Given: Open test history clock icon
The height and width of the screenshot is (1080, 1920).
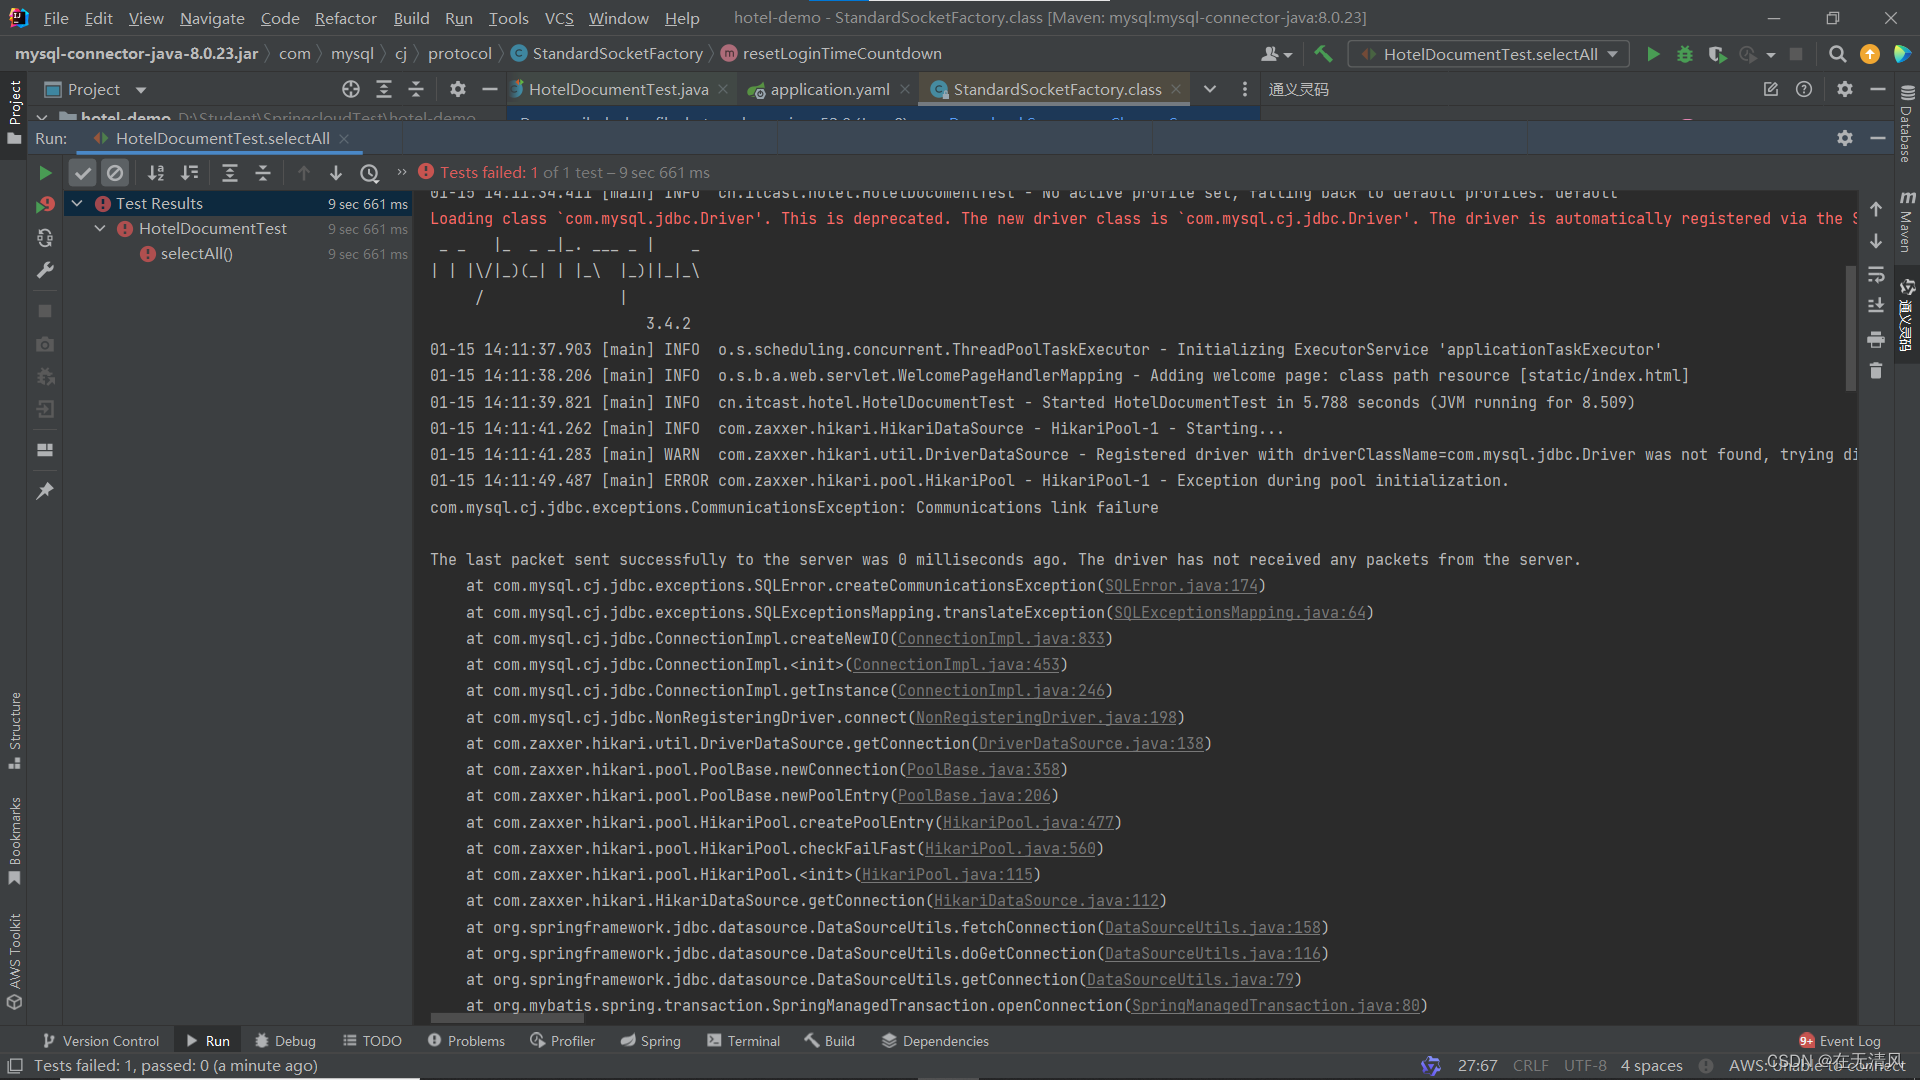Looking at the screenshot, I should click(370, 173).
